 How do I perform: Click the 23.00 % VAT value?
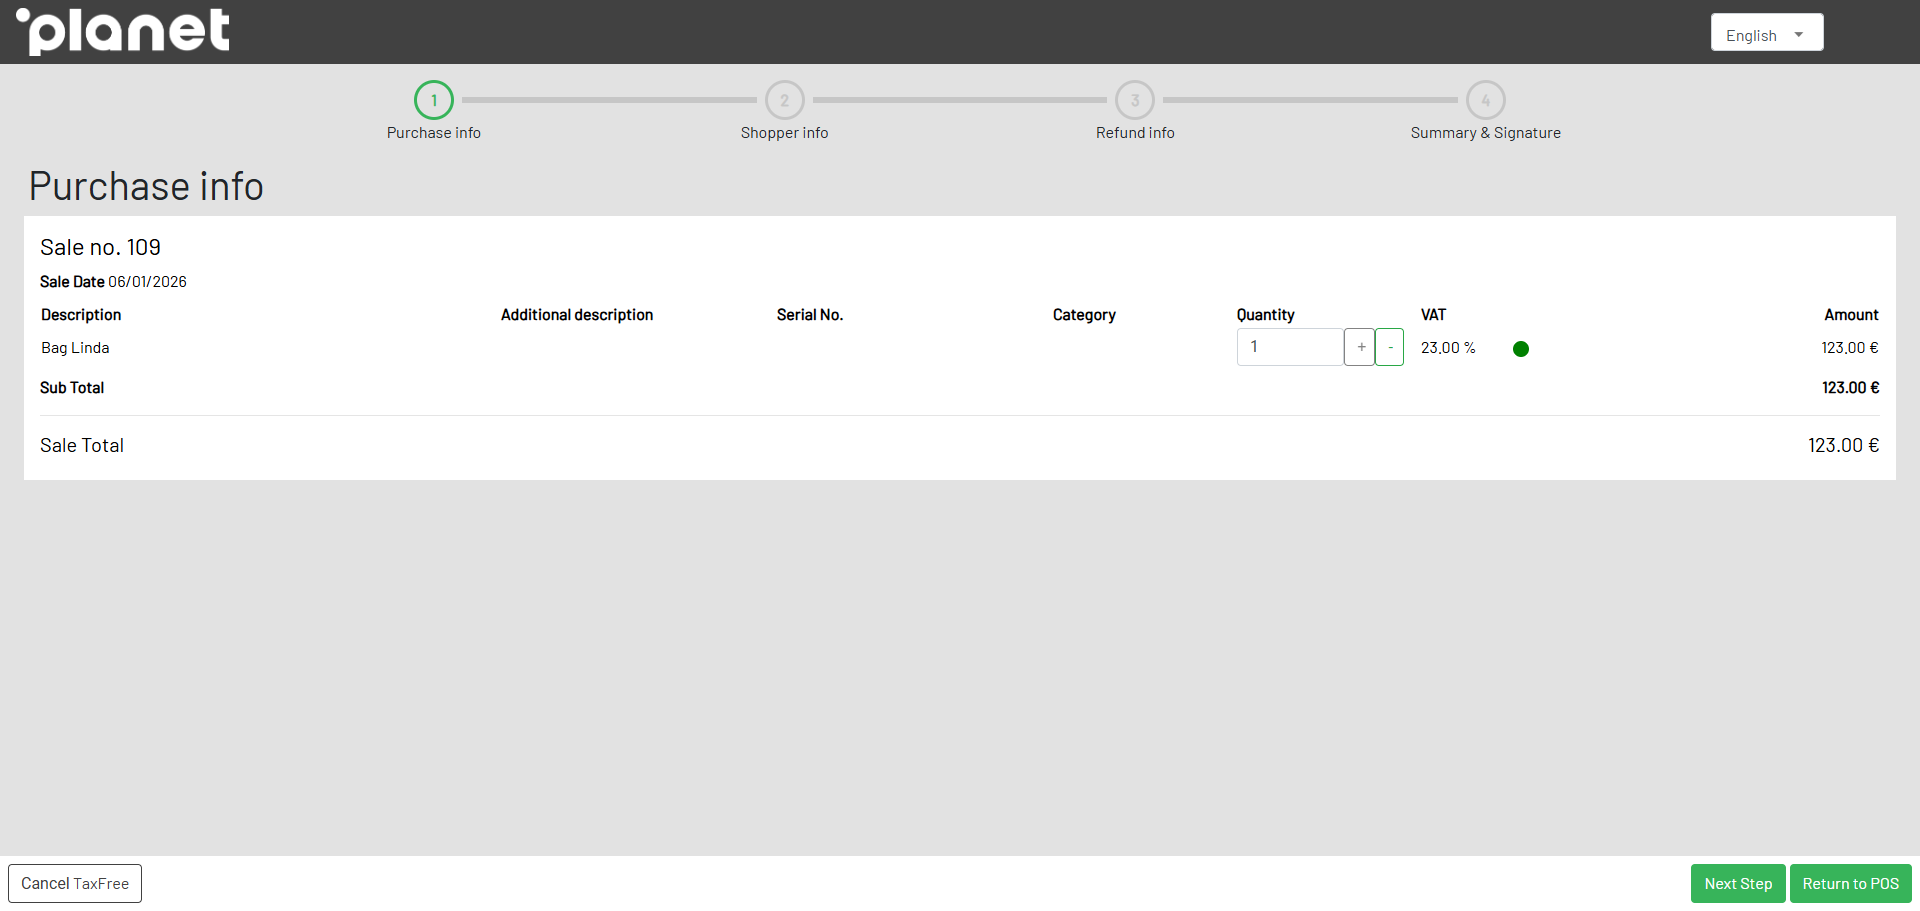pos(1448,348)
